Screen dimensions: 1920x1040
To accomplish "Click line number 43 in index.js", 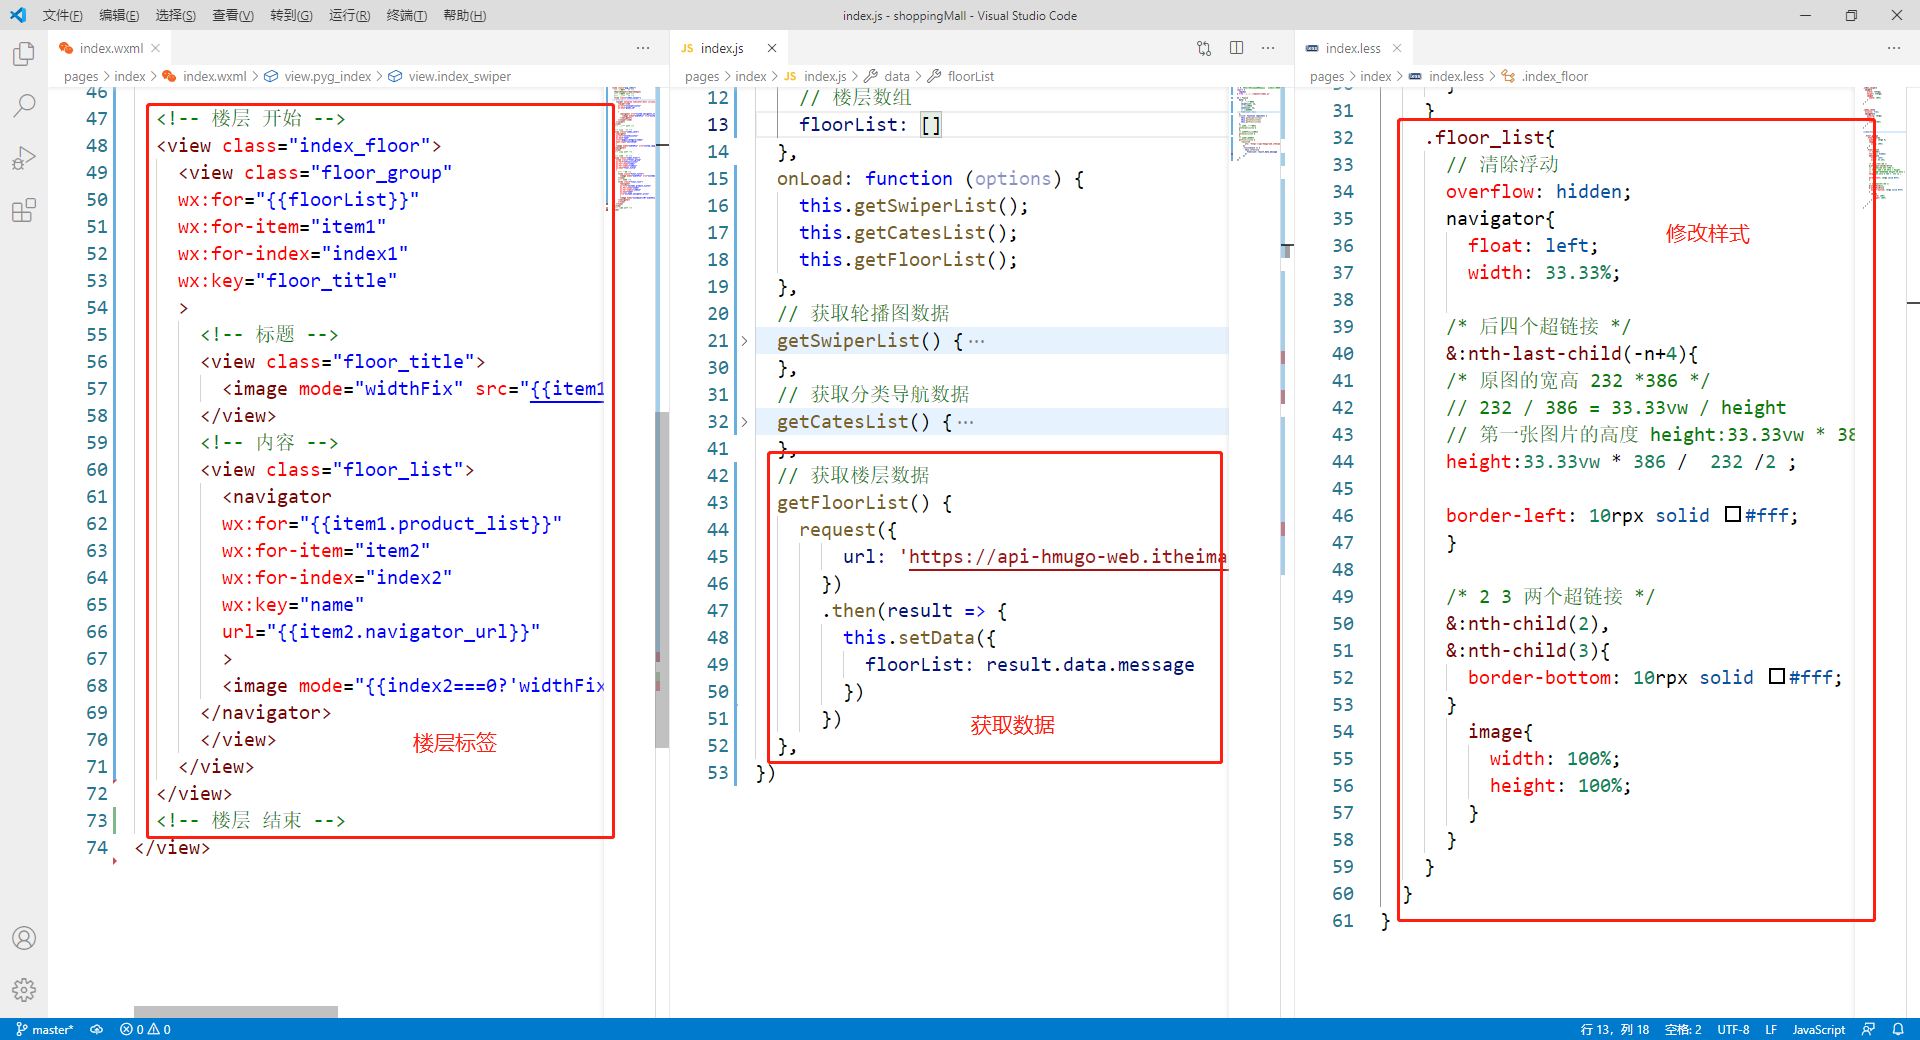I will point(718,503).
